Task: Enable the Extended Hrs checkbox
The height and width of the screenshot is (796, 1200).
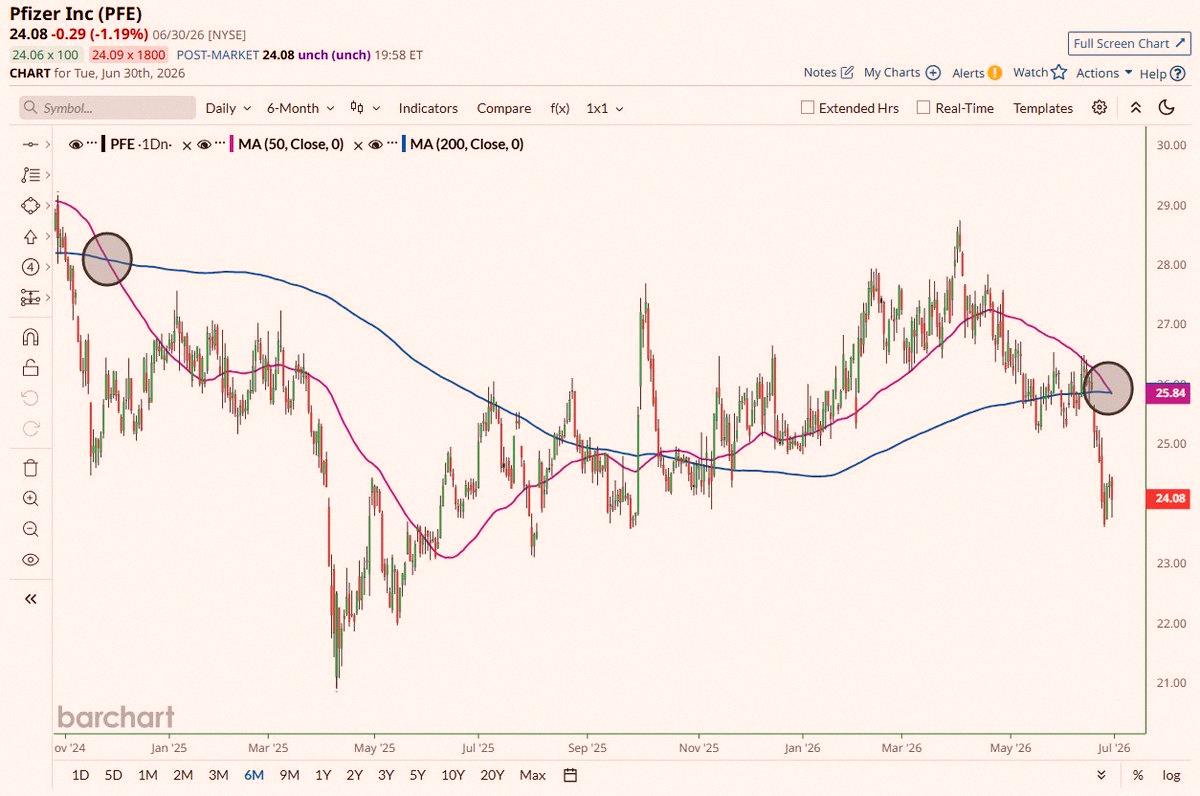Action: click(x=807, y=108)
